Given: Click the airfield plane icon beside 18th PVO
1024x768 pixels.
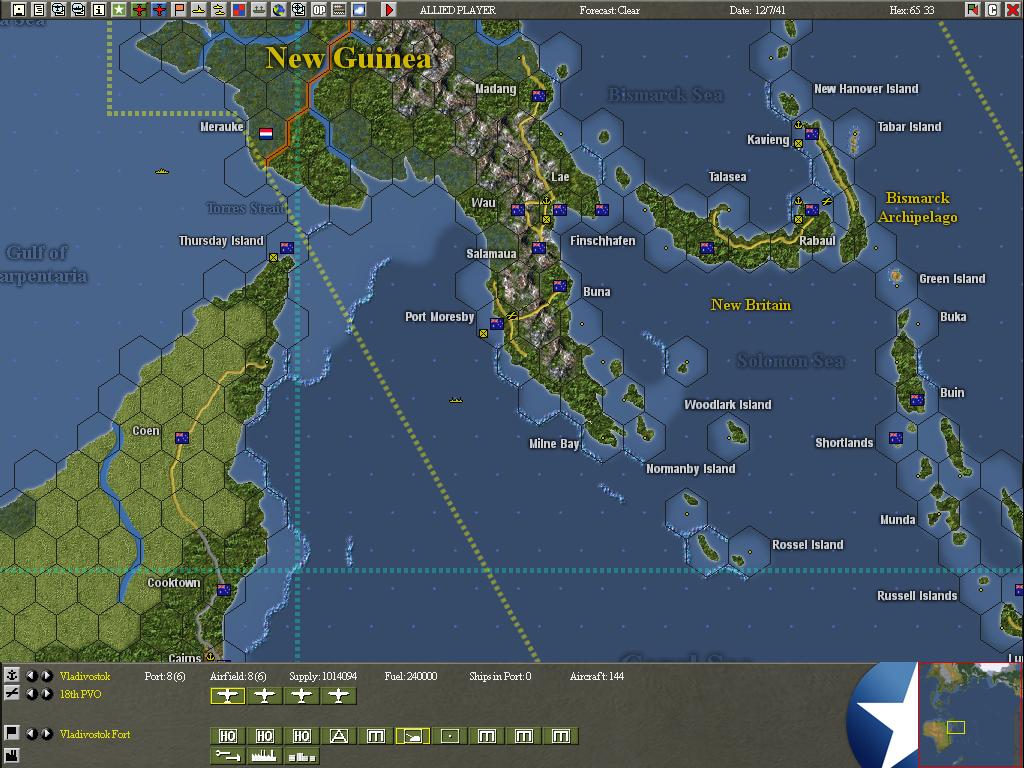Looking at the screenshot, I should [12, 693].
